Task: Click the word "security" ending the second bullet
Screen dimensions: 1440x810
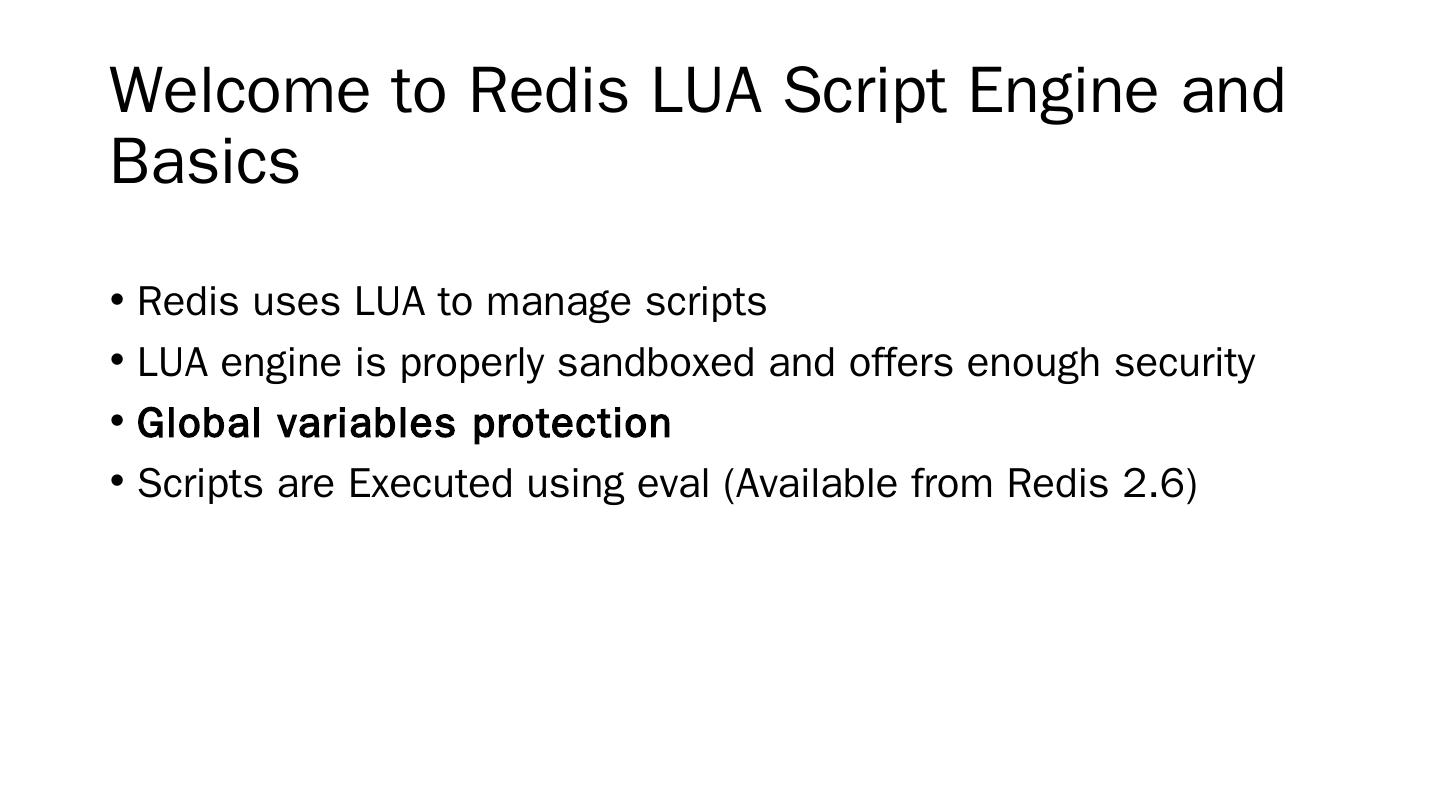Action: (1184, 363)
